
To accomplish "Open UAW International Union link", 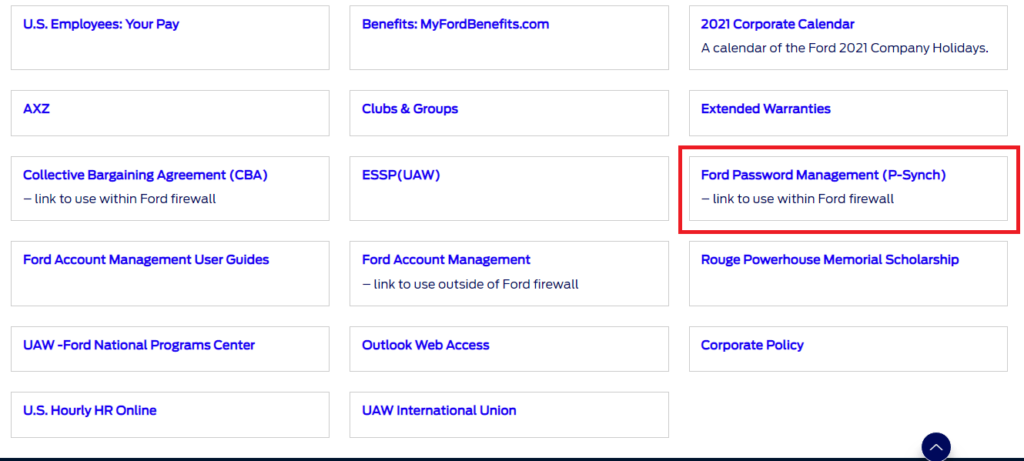I will [x=439, y=411].
